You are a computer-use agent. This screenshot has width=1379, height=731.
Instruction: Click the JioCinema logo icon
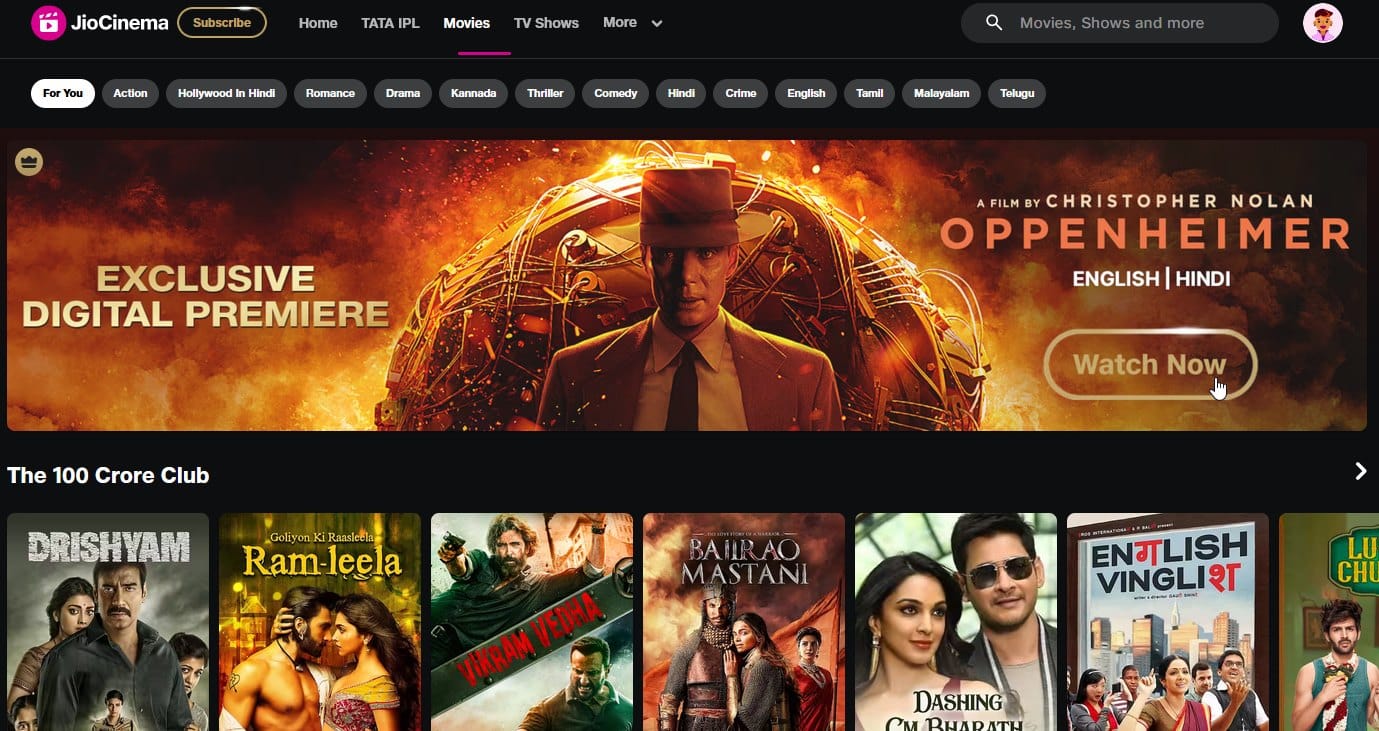(48, 23)
